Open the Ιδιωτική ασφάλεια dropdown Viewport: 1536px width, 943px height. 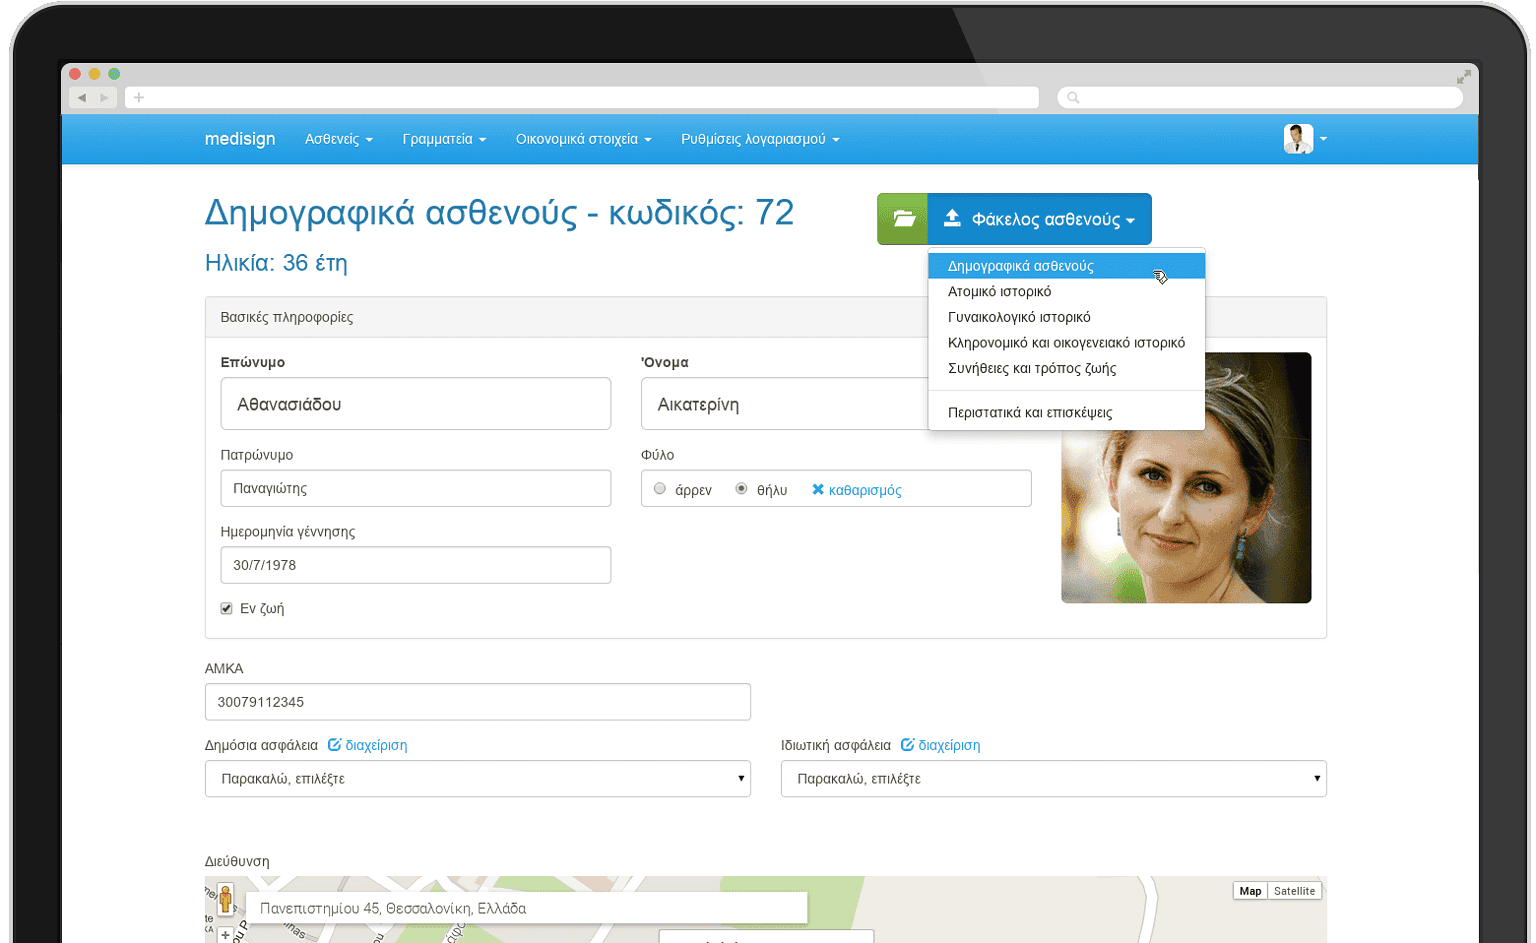coord(1053,779)
